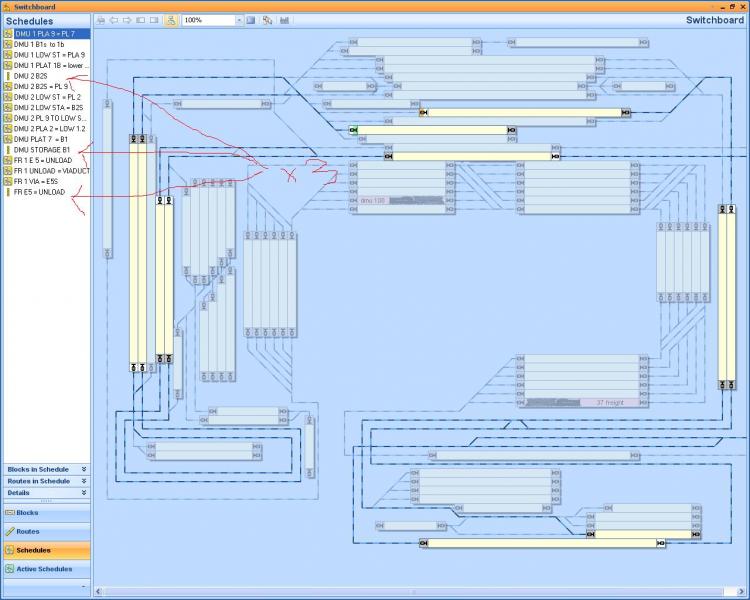This screenshot has width=750, height=600.
Task: Open the 100% zoom dropdown
Action: click(x=237, y=20)
